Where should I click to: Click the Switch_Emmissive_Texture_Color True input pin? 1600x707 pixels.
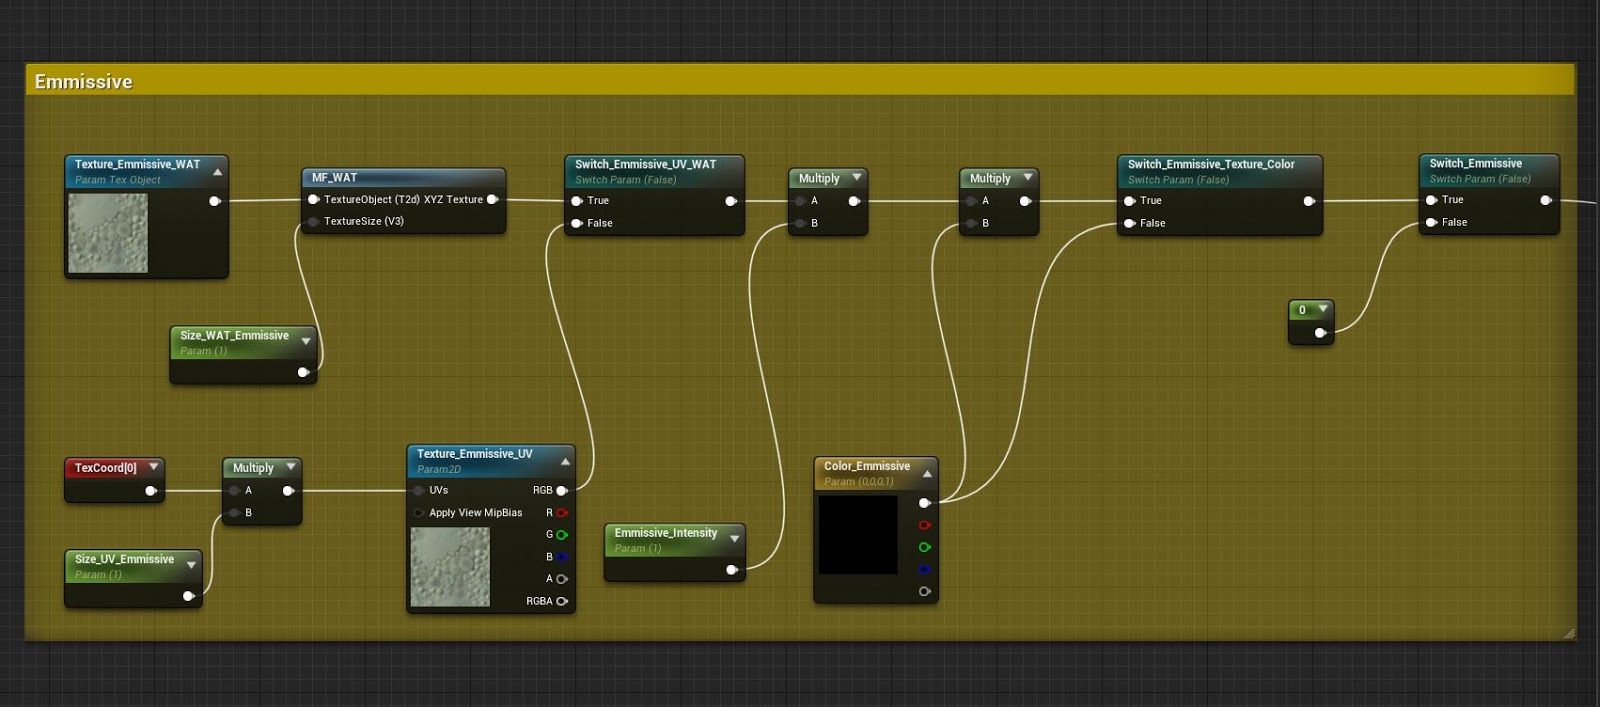1130,201
